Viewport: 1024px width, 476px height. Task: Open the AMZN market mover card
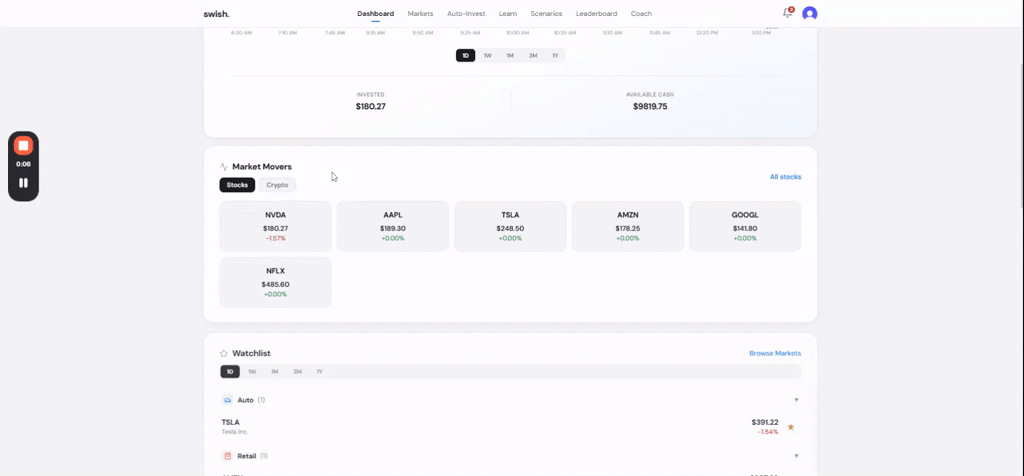click(x=628, y=226)
